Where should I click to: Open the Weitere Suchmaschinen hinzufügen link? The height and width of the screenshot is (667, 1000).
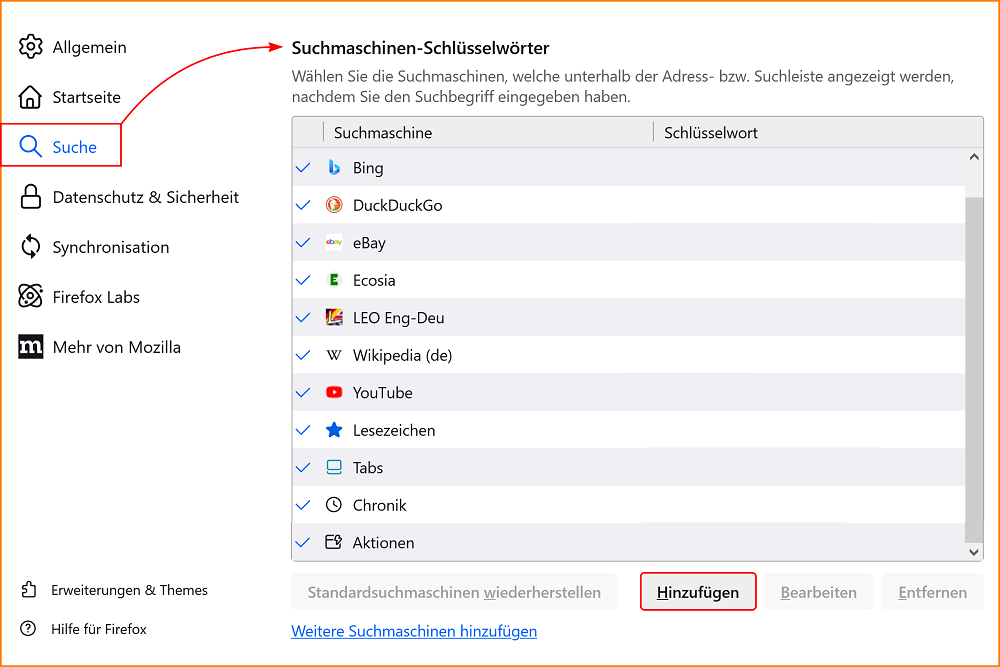(414, 631)
